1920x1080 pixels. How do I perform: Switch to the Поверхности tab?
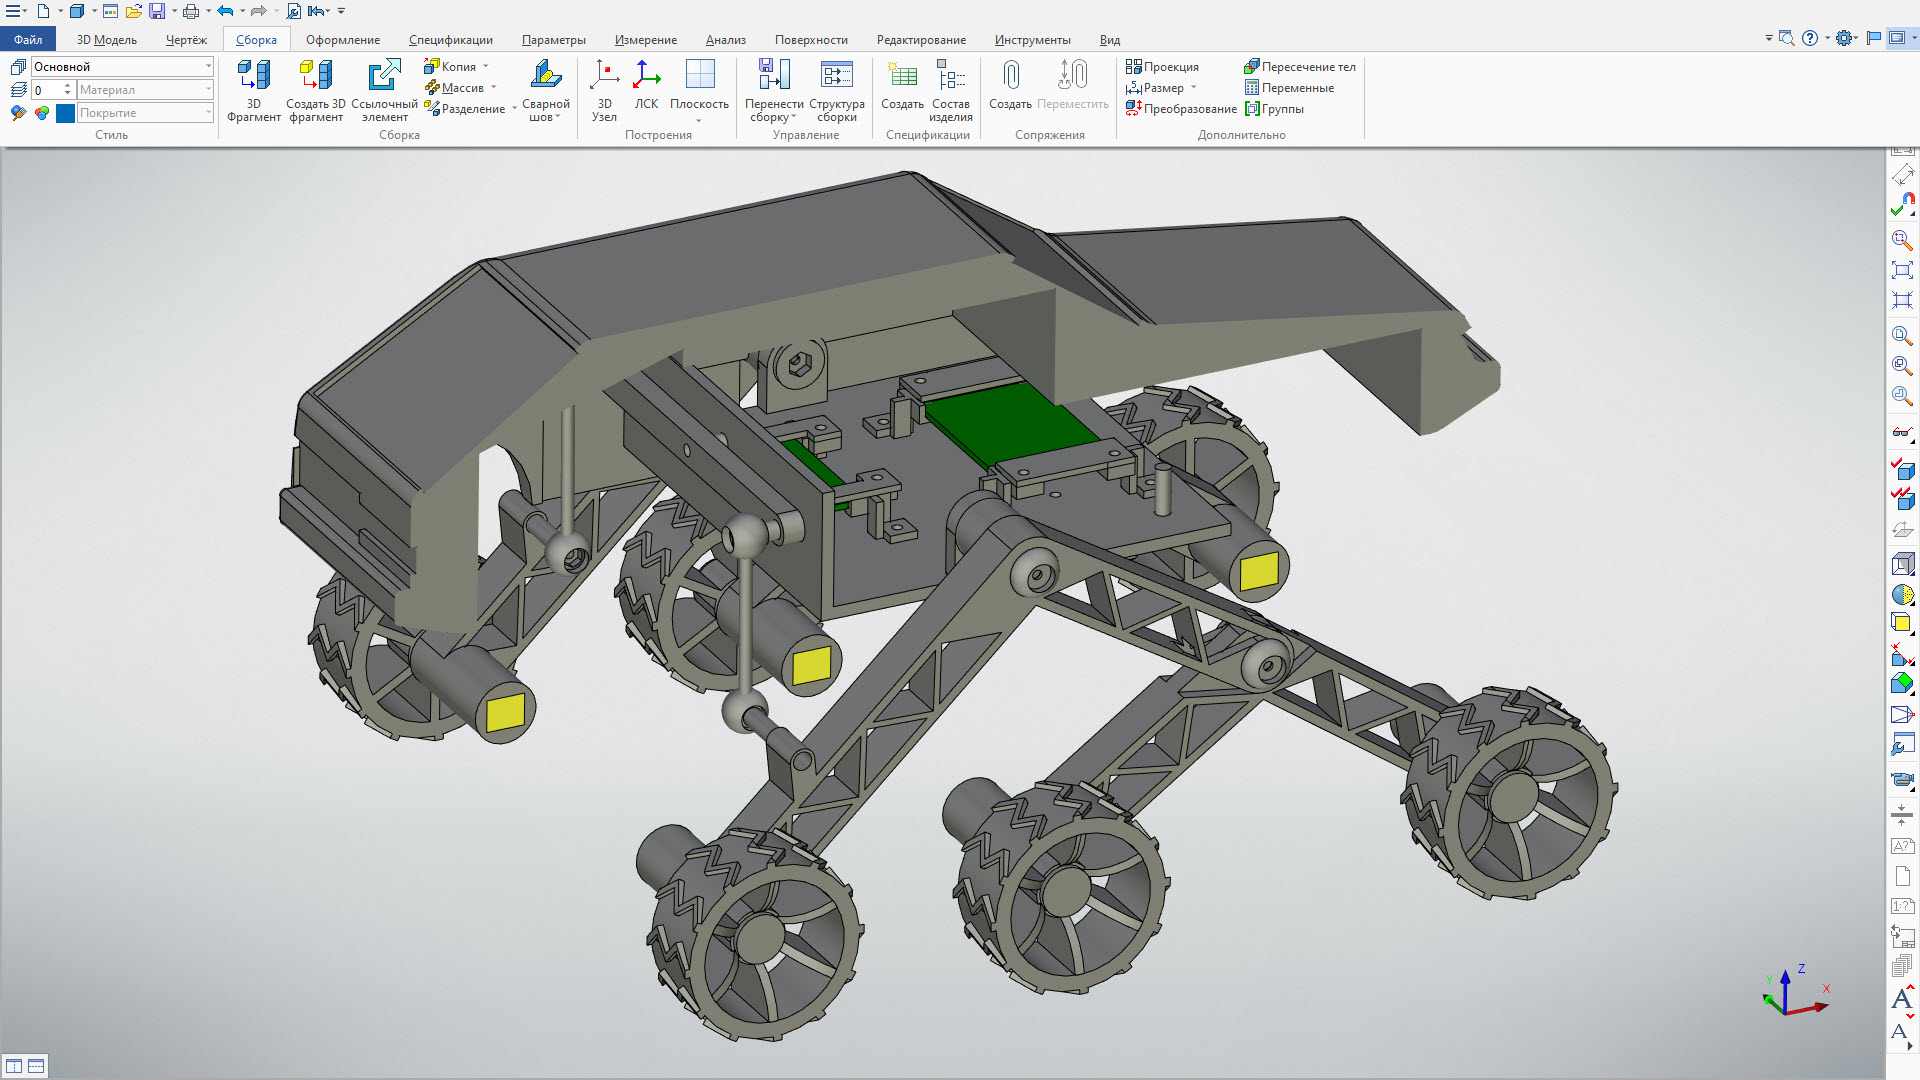pos(811,39)
